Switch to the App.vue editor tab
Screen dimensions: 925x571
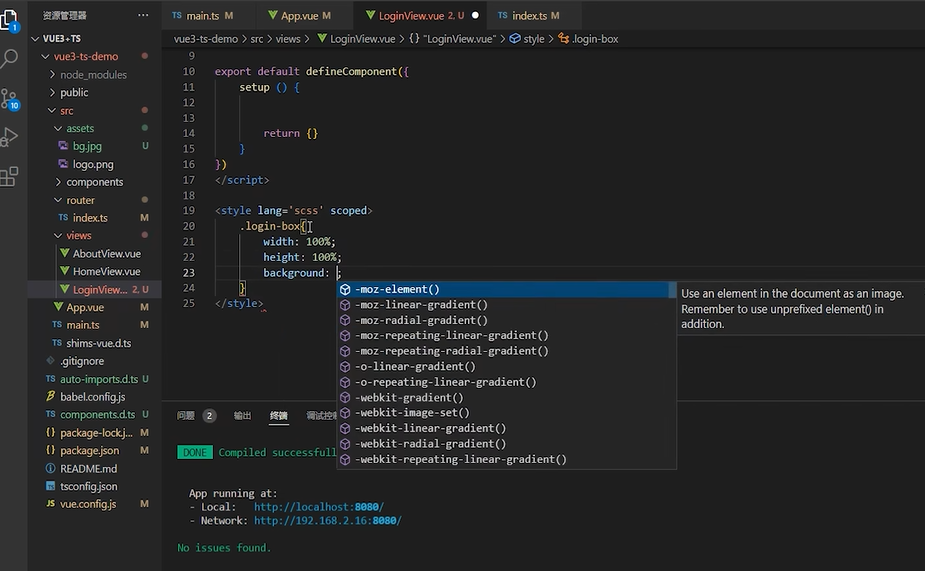coord(304,15)
